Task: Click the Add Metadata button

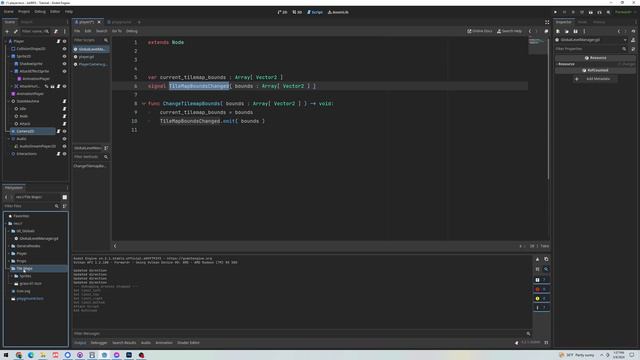Action: [595, 79]
